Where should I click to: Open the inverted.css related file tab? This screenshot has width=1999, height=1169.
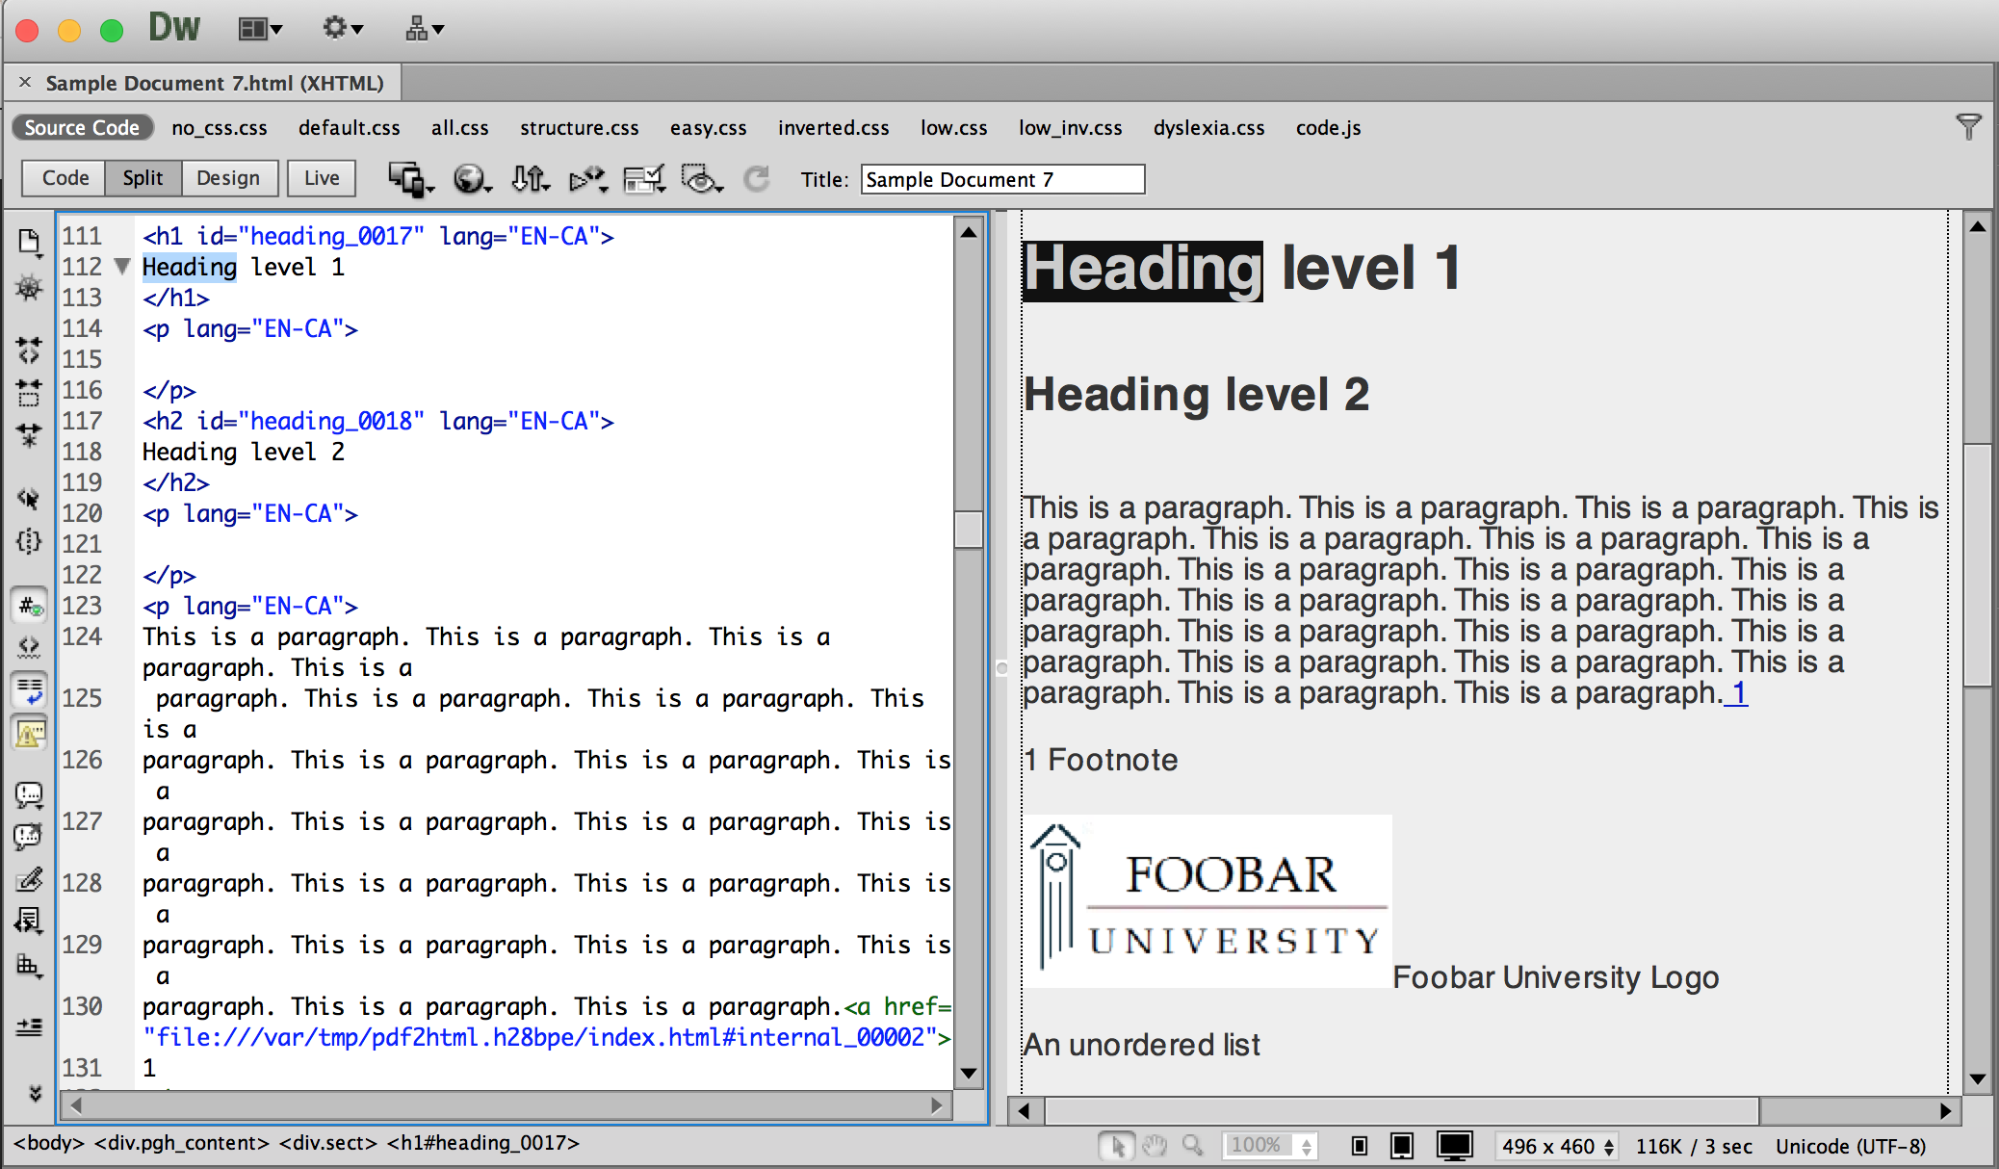(833, 128)
